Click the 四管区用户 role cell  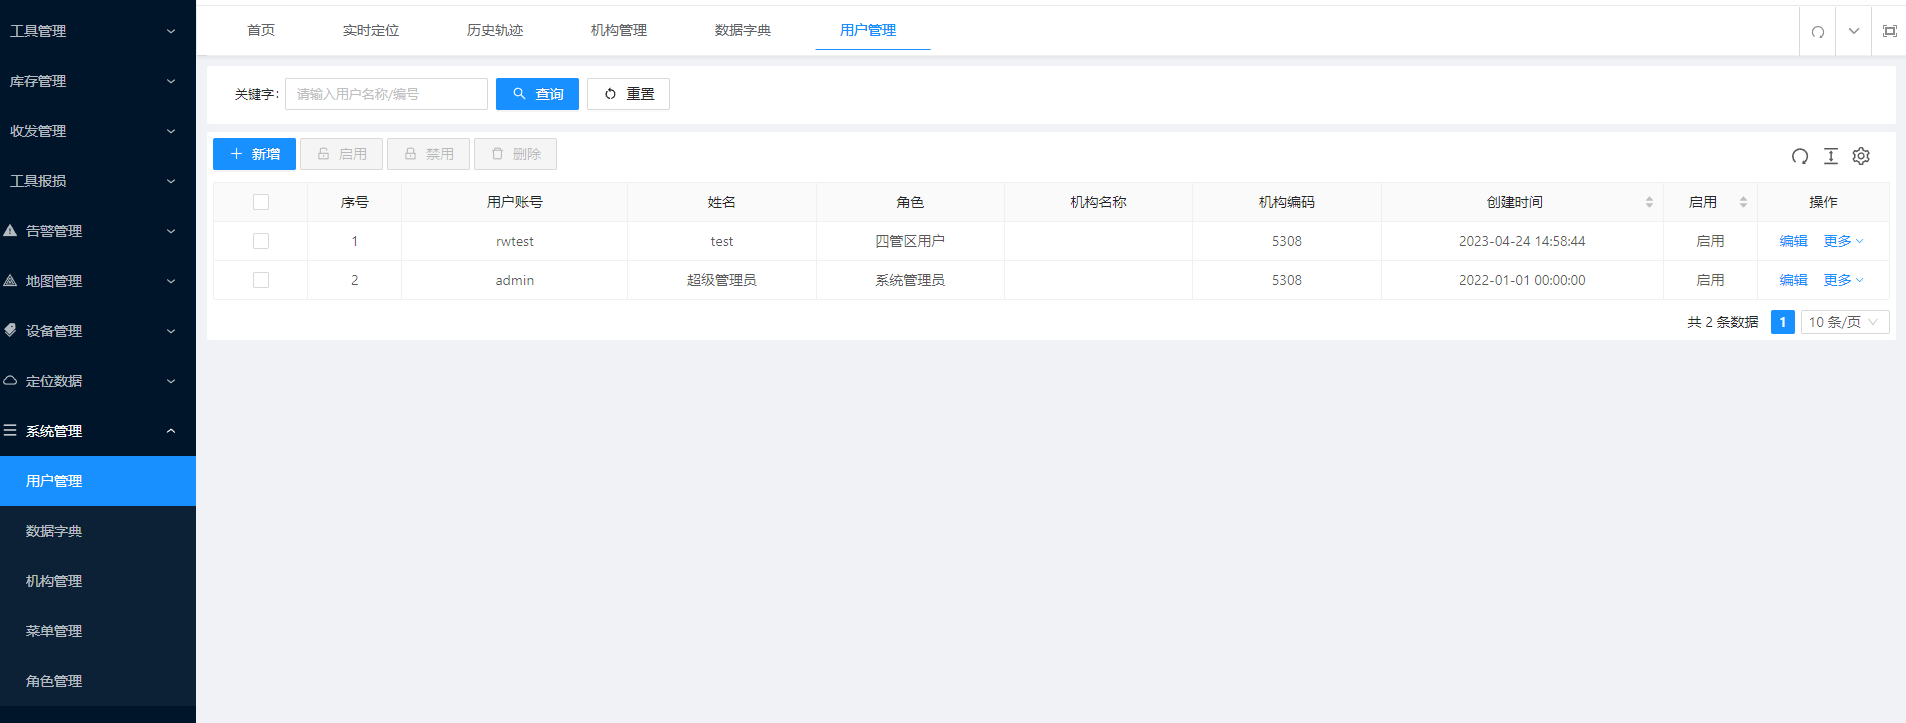point(910,241)
